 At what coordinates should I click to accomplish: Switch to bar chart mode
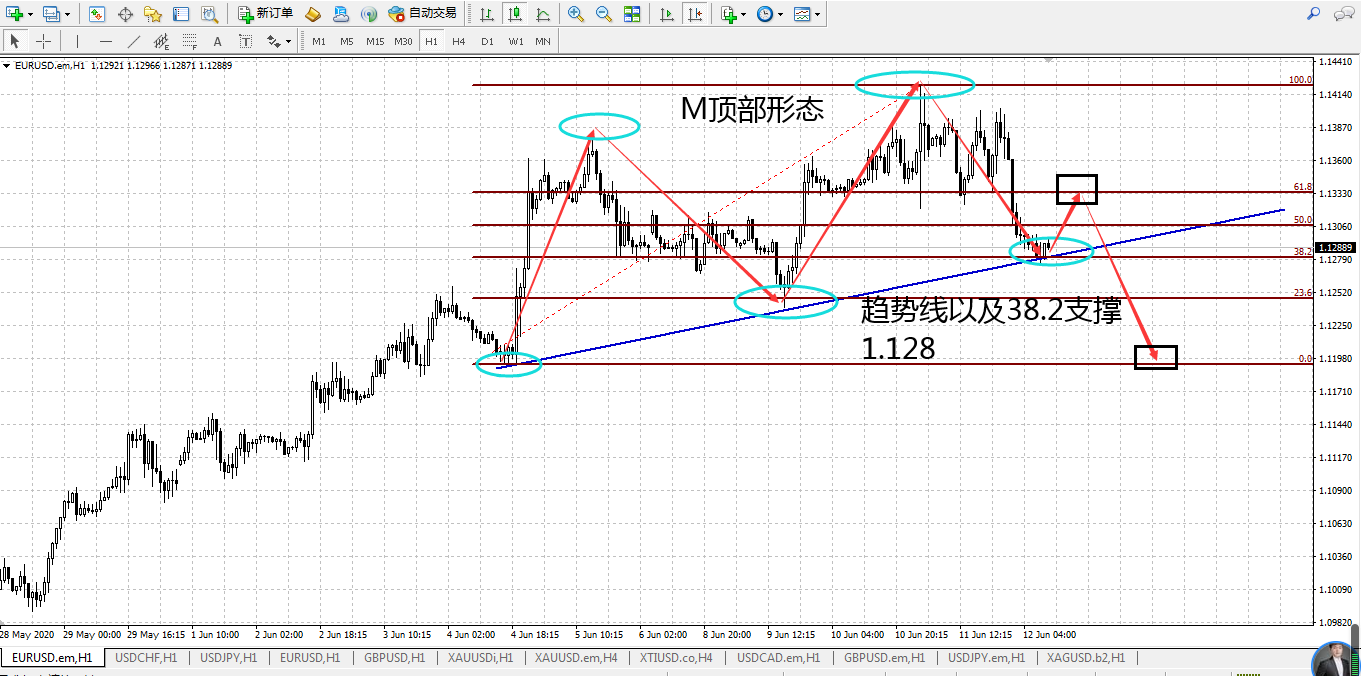(x=486, y=14)
